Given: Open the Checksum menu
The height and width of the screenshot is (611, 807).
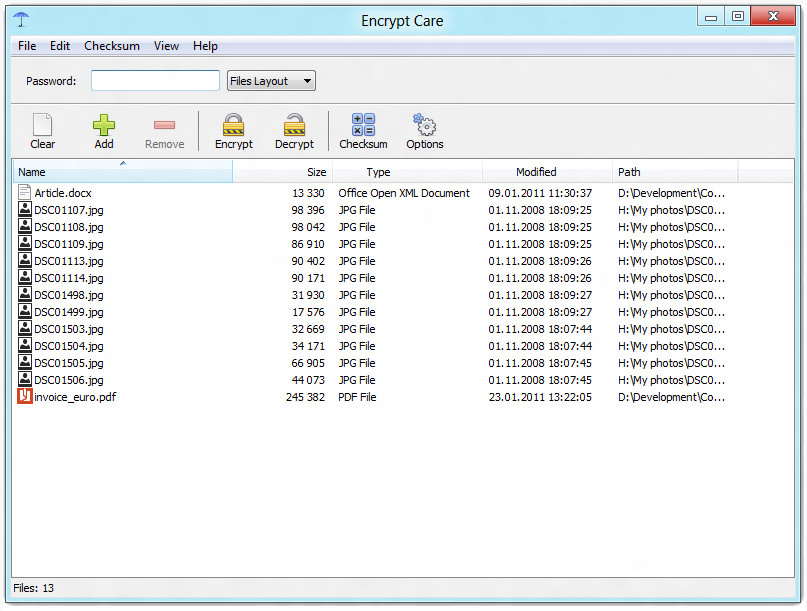Looking at the screenshot, I should [x=112, y=46].
